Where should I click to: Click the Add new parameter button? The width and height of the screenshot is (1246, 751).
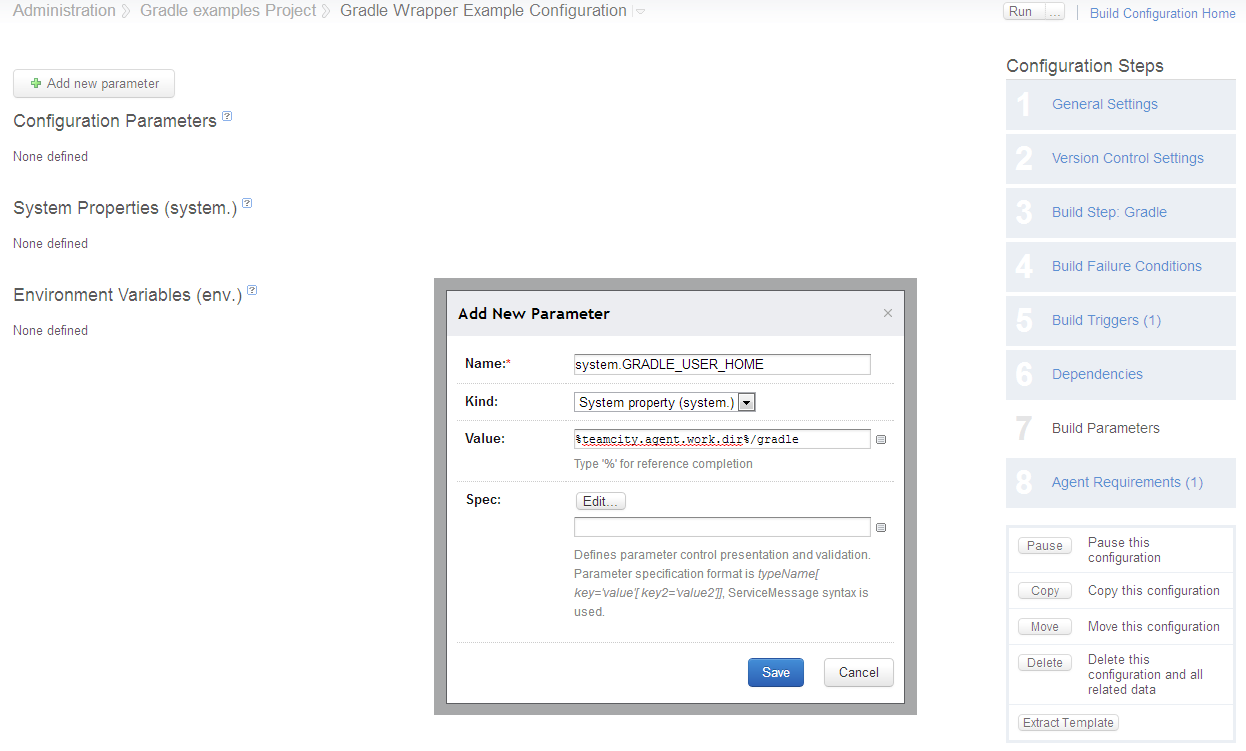(x=94, y=84)
